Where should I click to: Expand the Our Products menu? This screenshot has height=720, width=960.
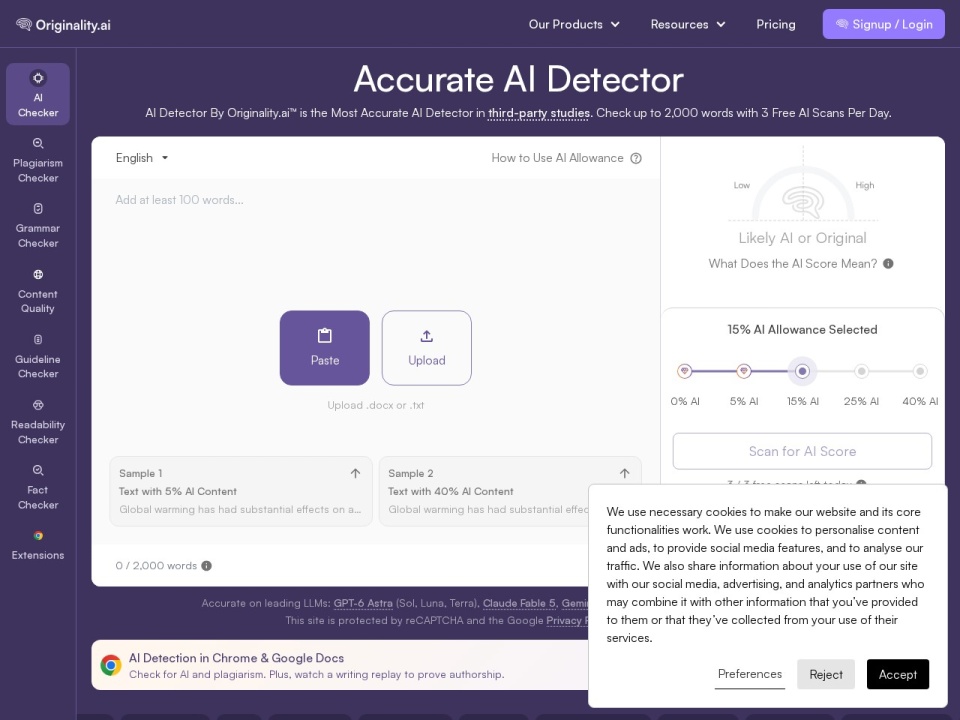(x=574, y=24)
